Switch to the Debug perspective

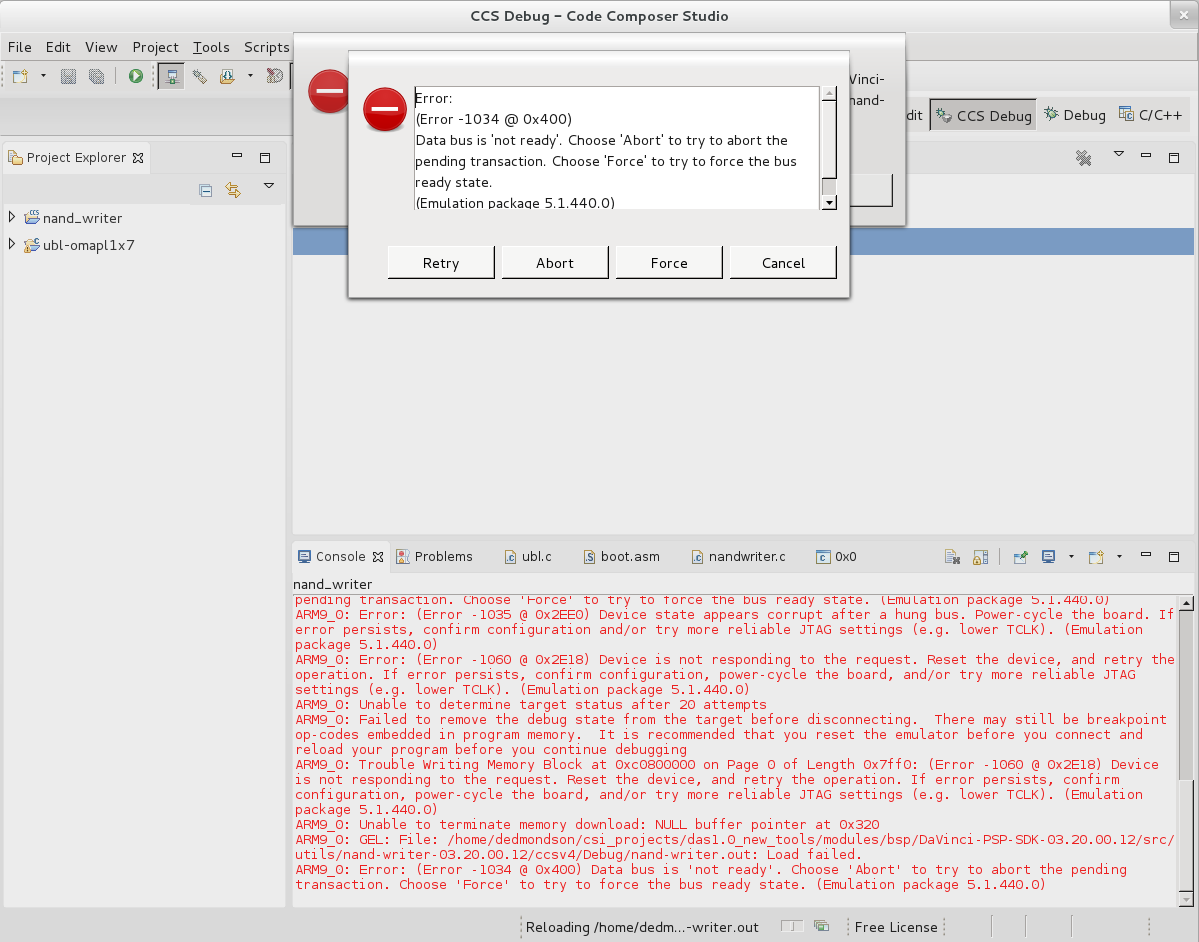(x=1075, y=115)
